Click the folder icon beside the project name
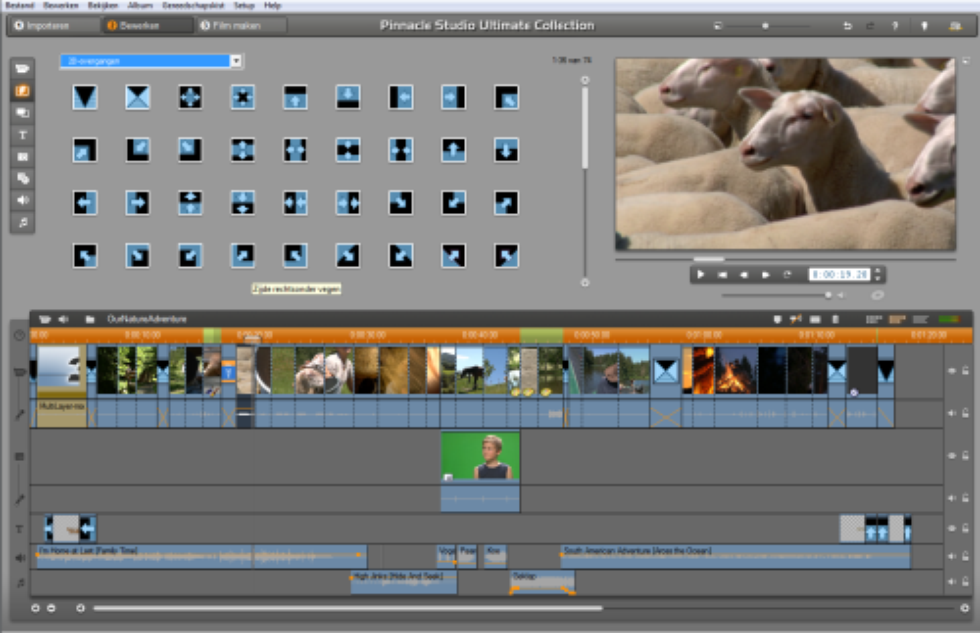The width and height of the screenshot is (980, 633). [x=90, y=319]
